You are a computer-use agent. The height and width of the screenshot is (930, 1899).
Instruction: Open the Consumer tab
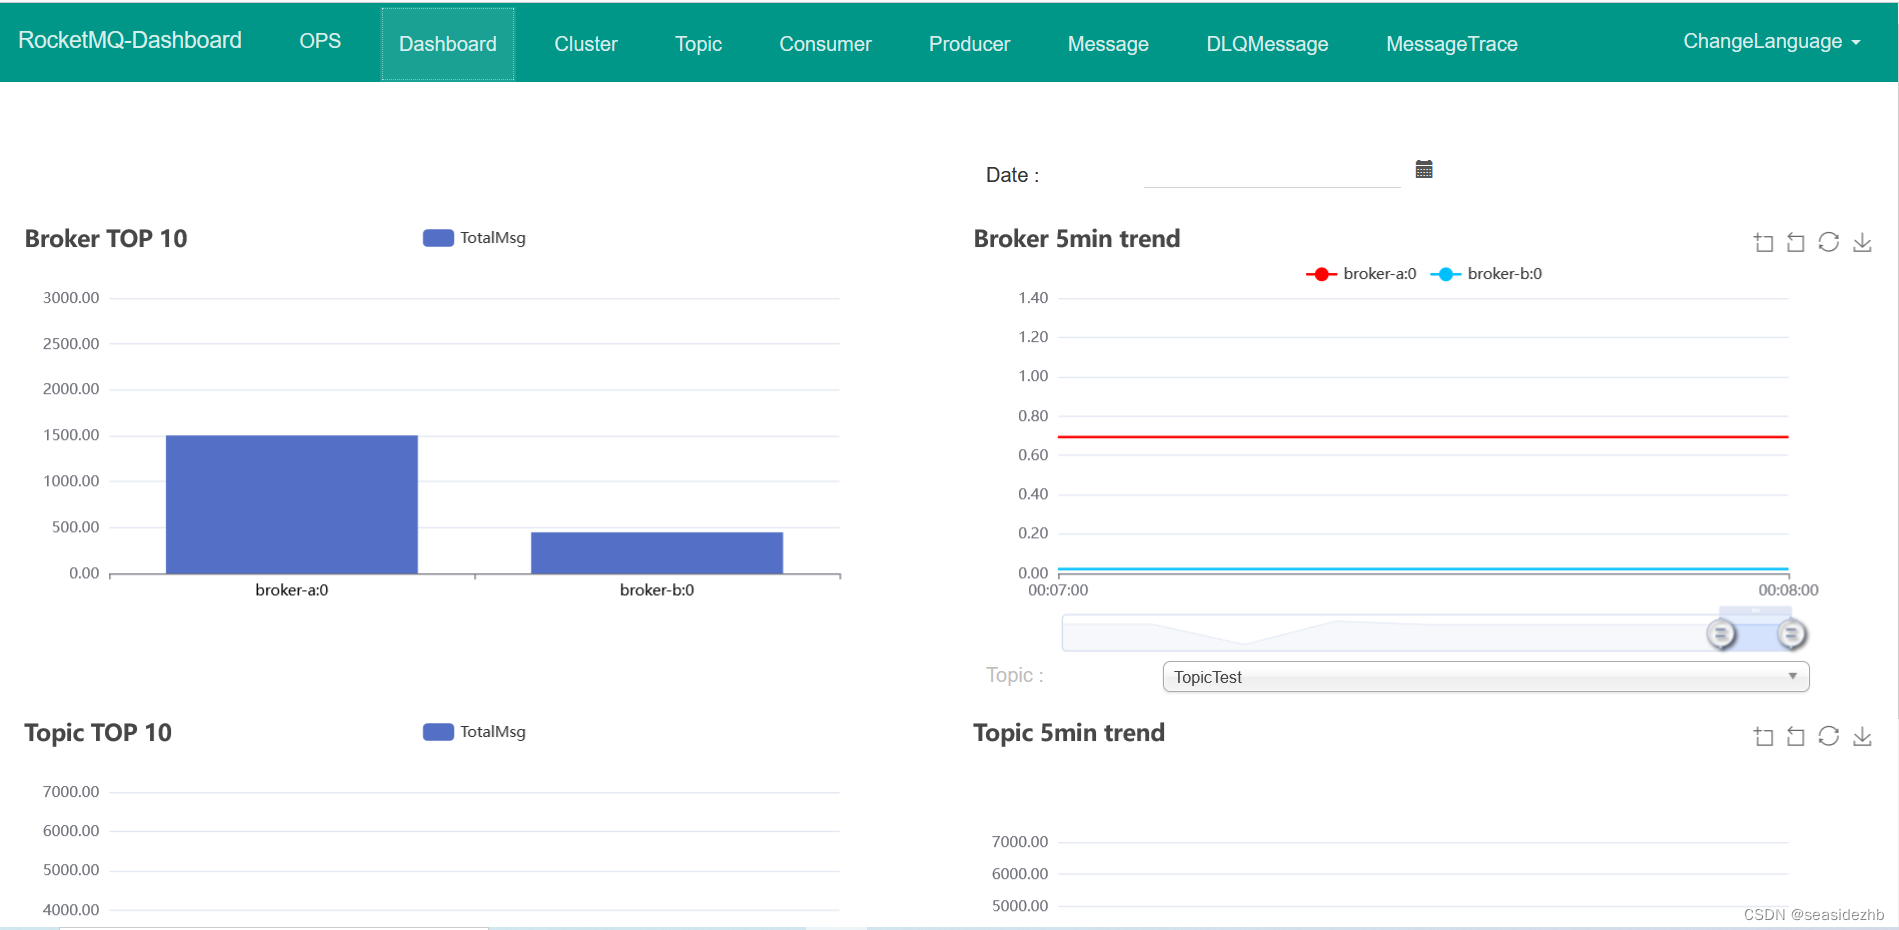point(825,44)
